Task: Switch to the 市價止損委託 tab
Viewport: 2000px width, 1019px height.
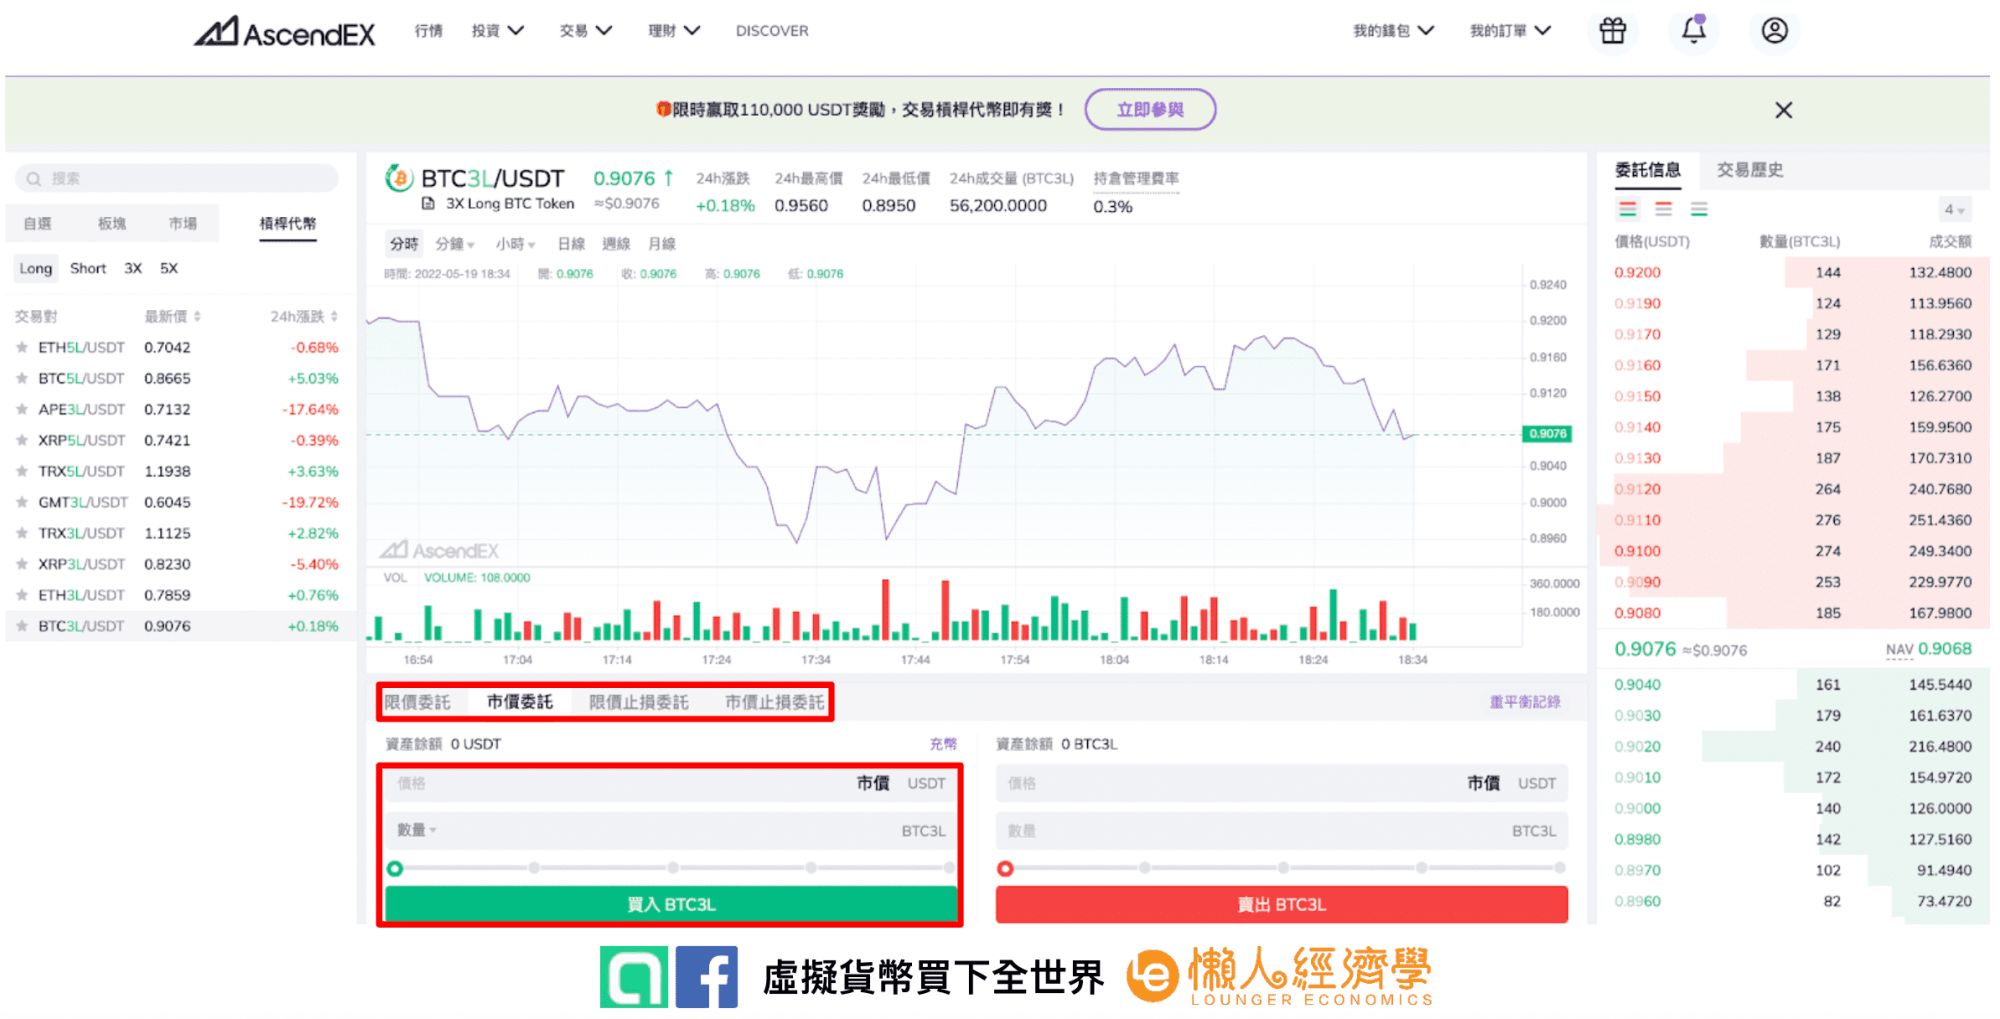Action: [774, 702]
